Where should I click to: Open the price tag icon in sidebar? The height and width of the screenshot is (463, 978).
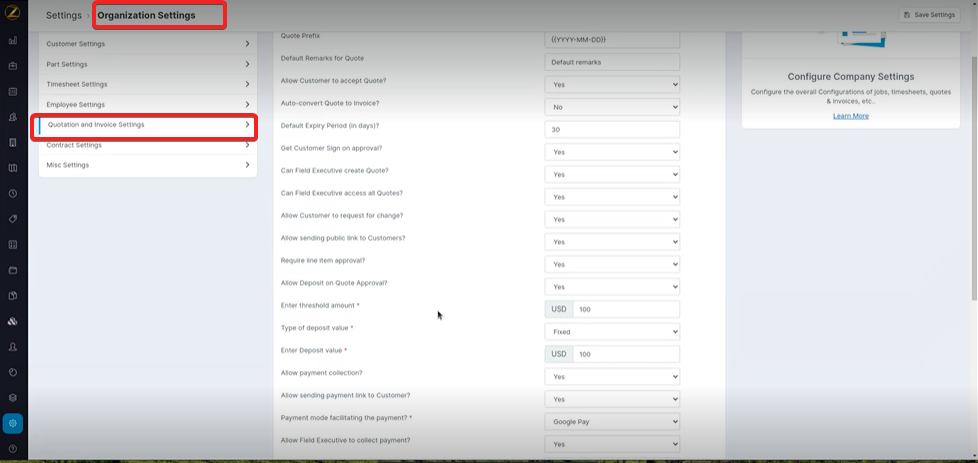coord(13,219)
